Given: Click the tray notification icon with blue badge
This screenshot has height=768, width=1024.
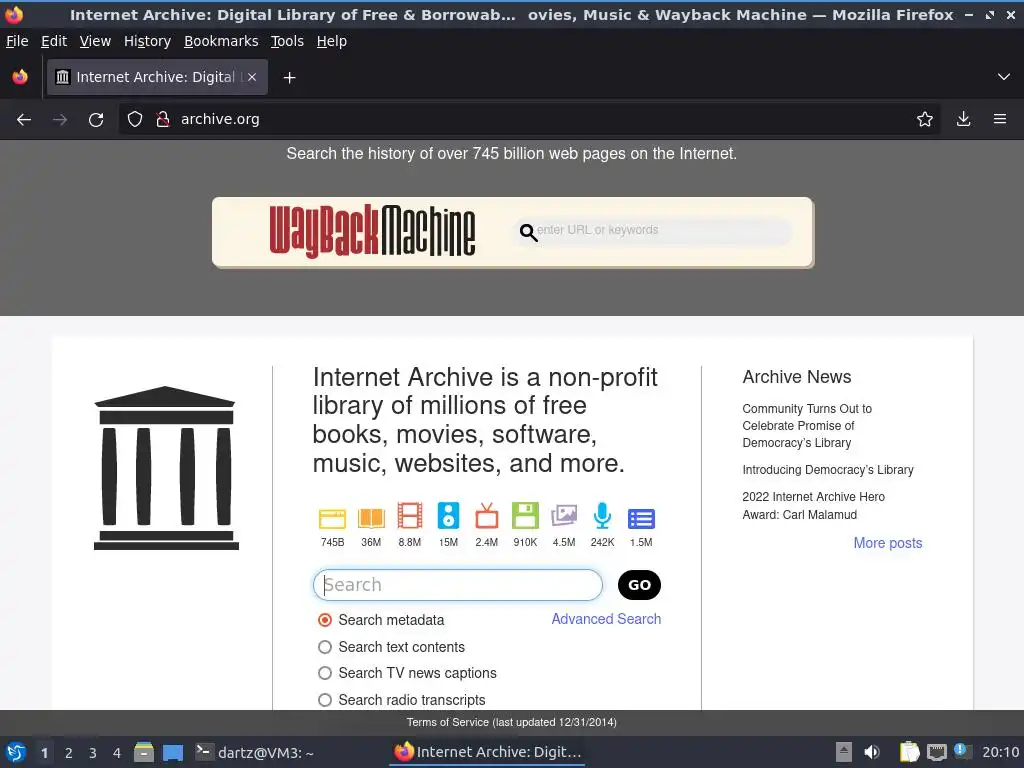Looking at the screenshot, I should (x=962, y=751).
